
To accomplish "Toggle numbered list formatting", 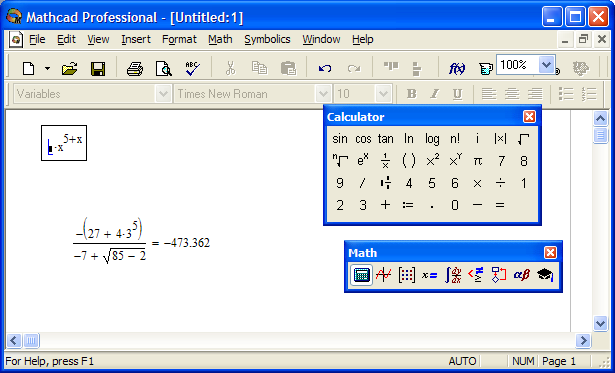I will (589, 94).
